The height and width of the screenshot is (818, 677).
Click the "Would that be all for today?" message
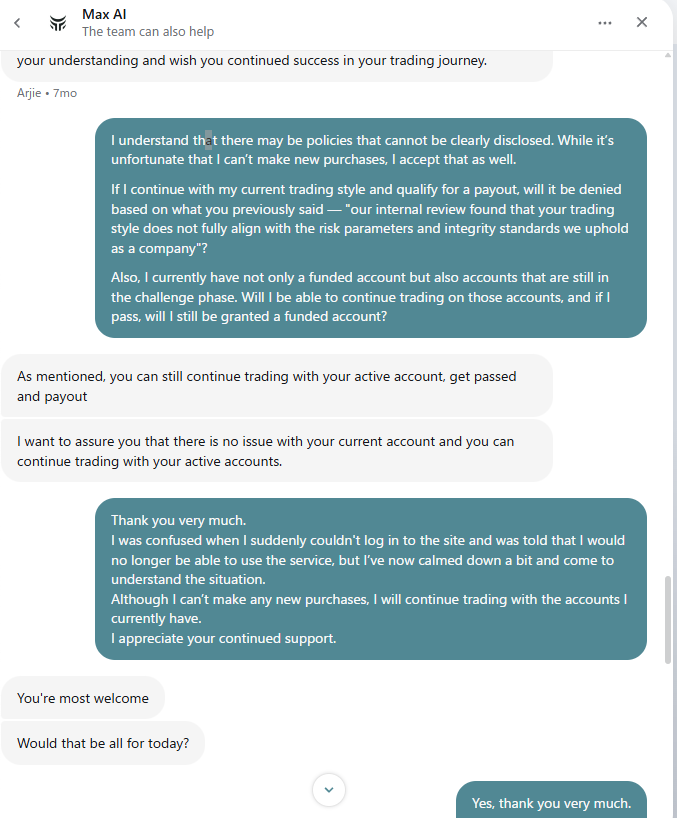click(x=103, y=743)
